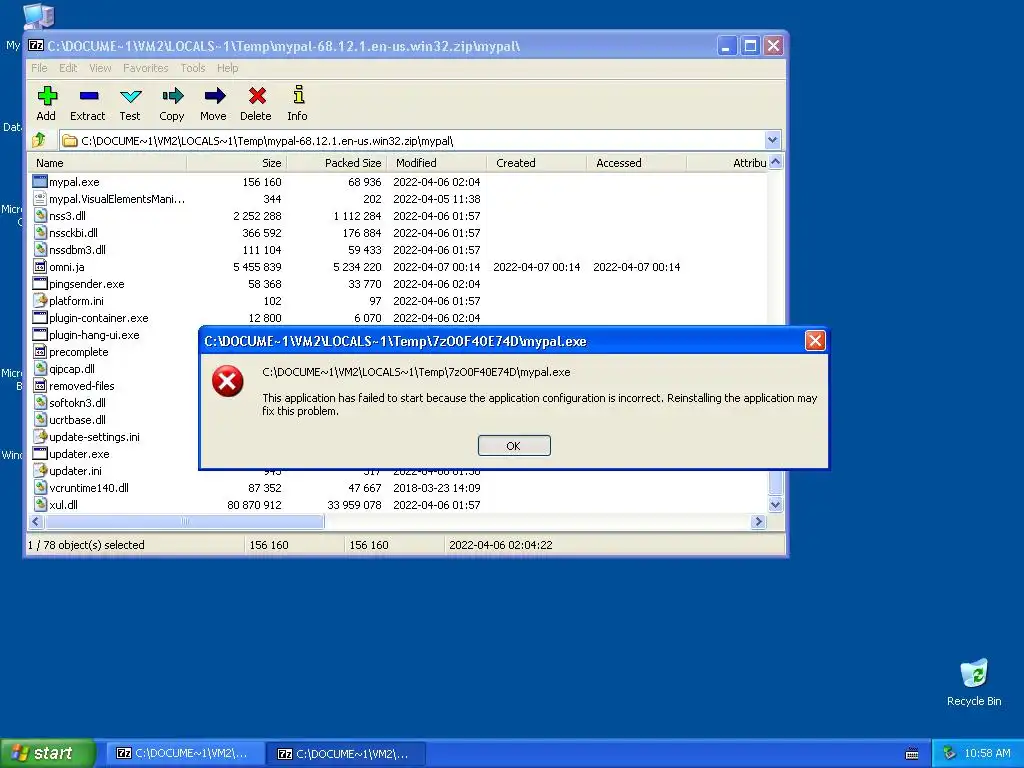This screenshot has width=1024, height=768.
Task: Open the Start menu
Action: coord(47,753)
